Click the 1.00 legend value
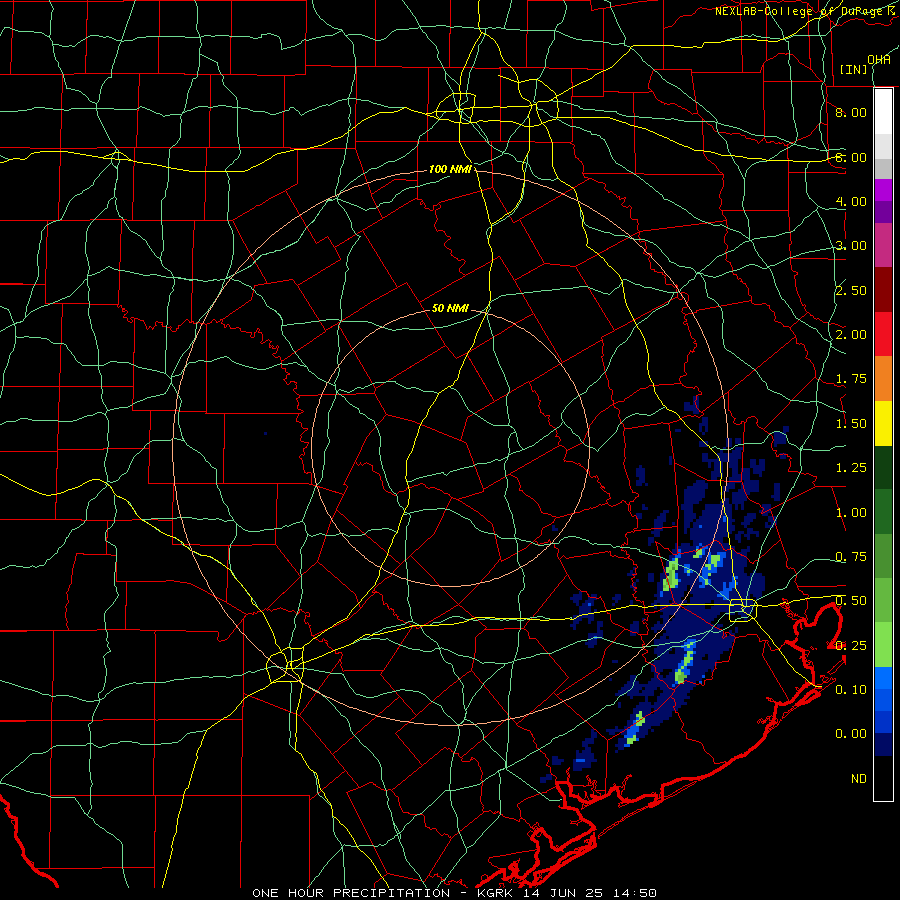 (x=851, y=513)
